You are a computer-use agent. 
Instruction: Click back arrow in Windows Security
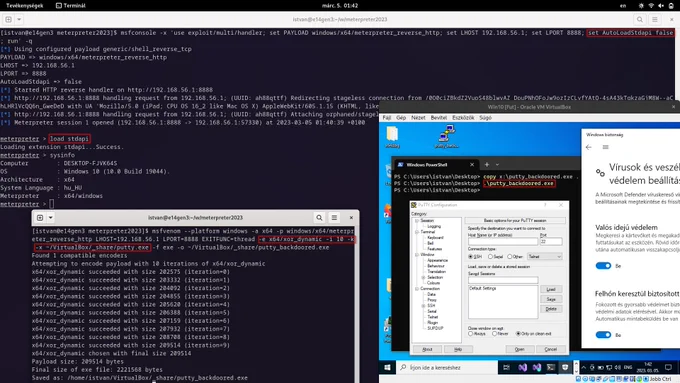588,147
